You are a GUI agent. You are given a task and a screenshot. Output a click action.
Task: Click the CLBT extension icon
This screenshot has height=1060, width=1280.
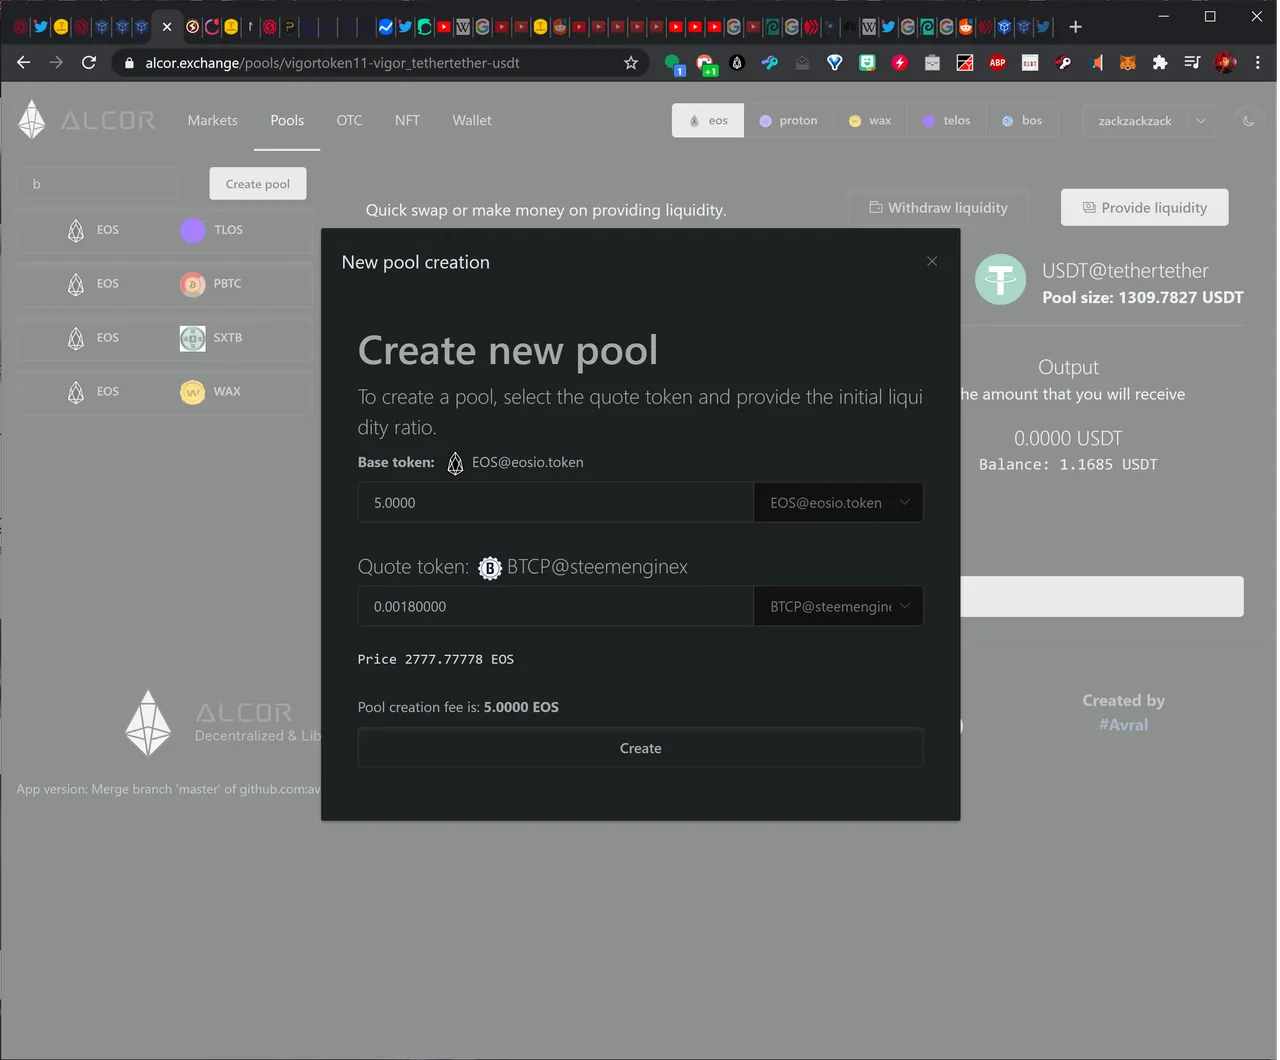point(1030,63)
